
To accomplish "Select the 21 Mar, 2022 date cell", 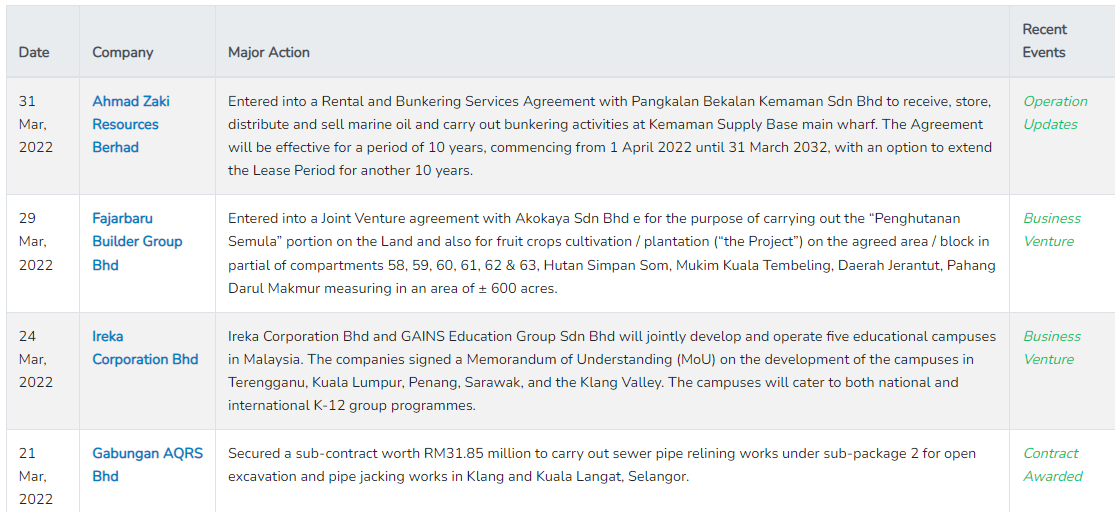I will (x=33, y=476).
